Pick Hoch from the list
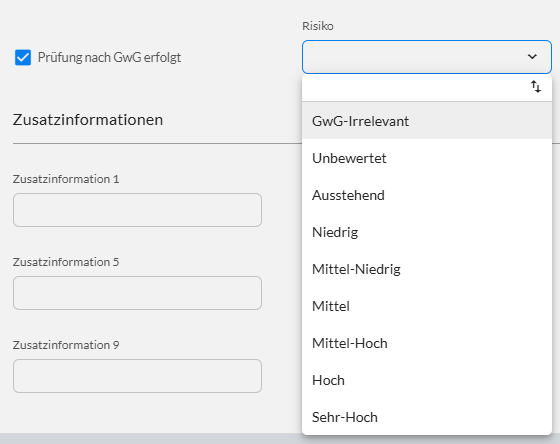Image resolution: width=560 pixels, height=444 pixels. [x=427, y=380]
